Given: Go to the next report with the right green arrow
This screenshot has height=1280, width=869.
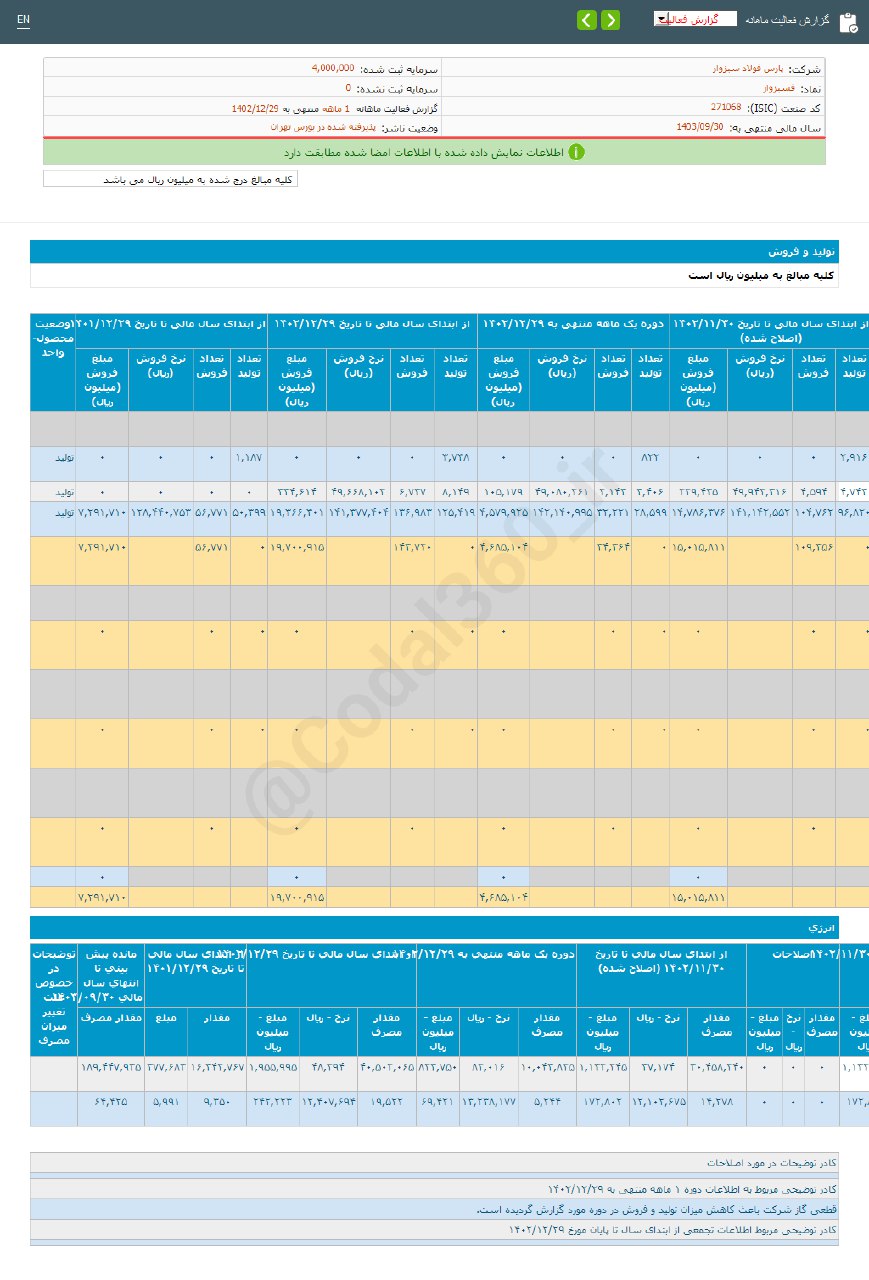Looking at the screenshot, I should click(610, 20).
